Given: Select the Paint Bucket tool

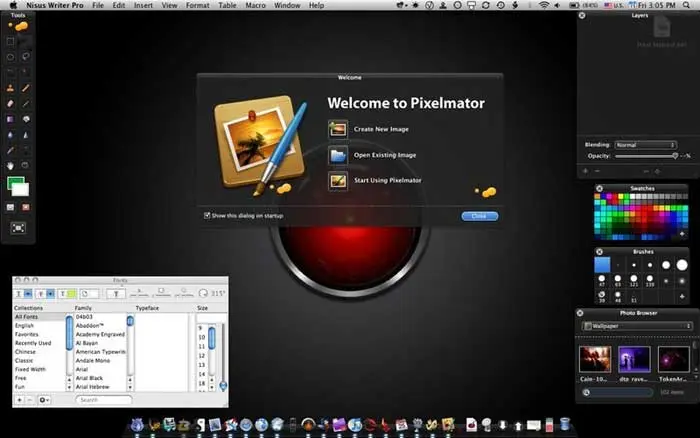Looking at the screenshot, I should pos(25,119).
